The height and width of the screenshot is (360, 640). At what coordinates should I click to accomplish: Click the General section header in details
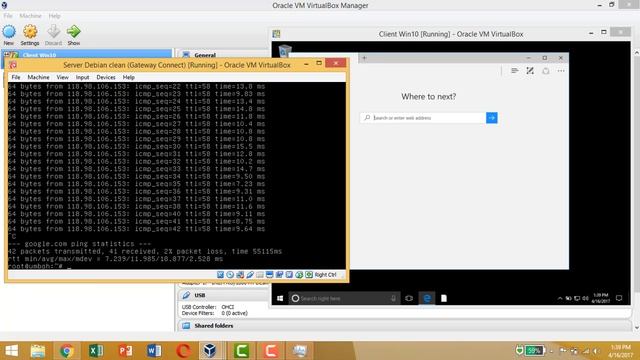(x=205, y=55)
